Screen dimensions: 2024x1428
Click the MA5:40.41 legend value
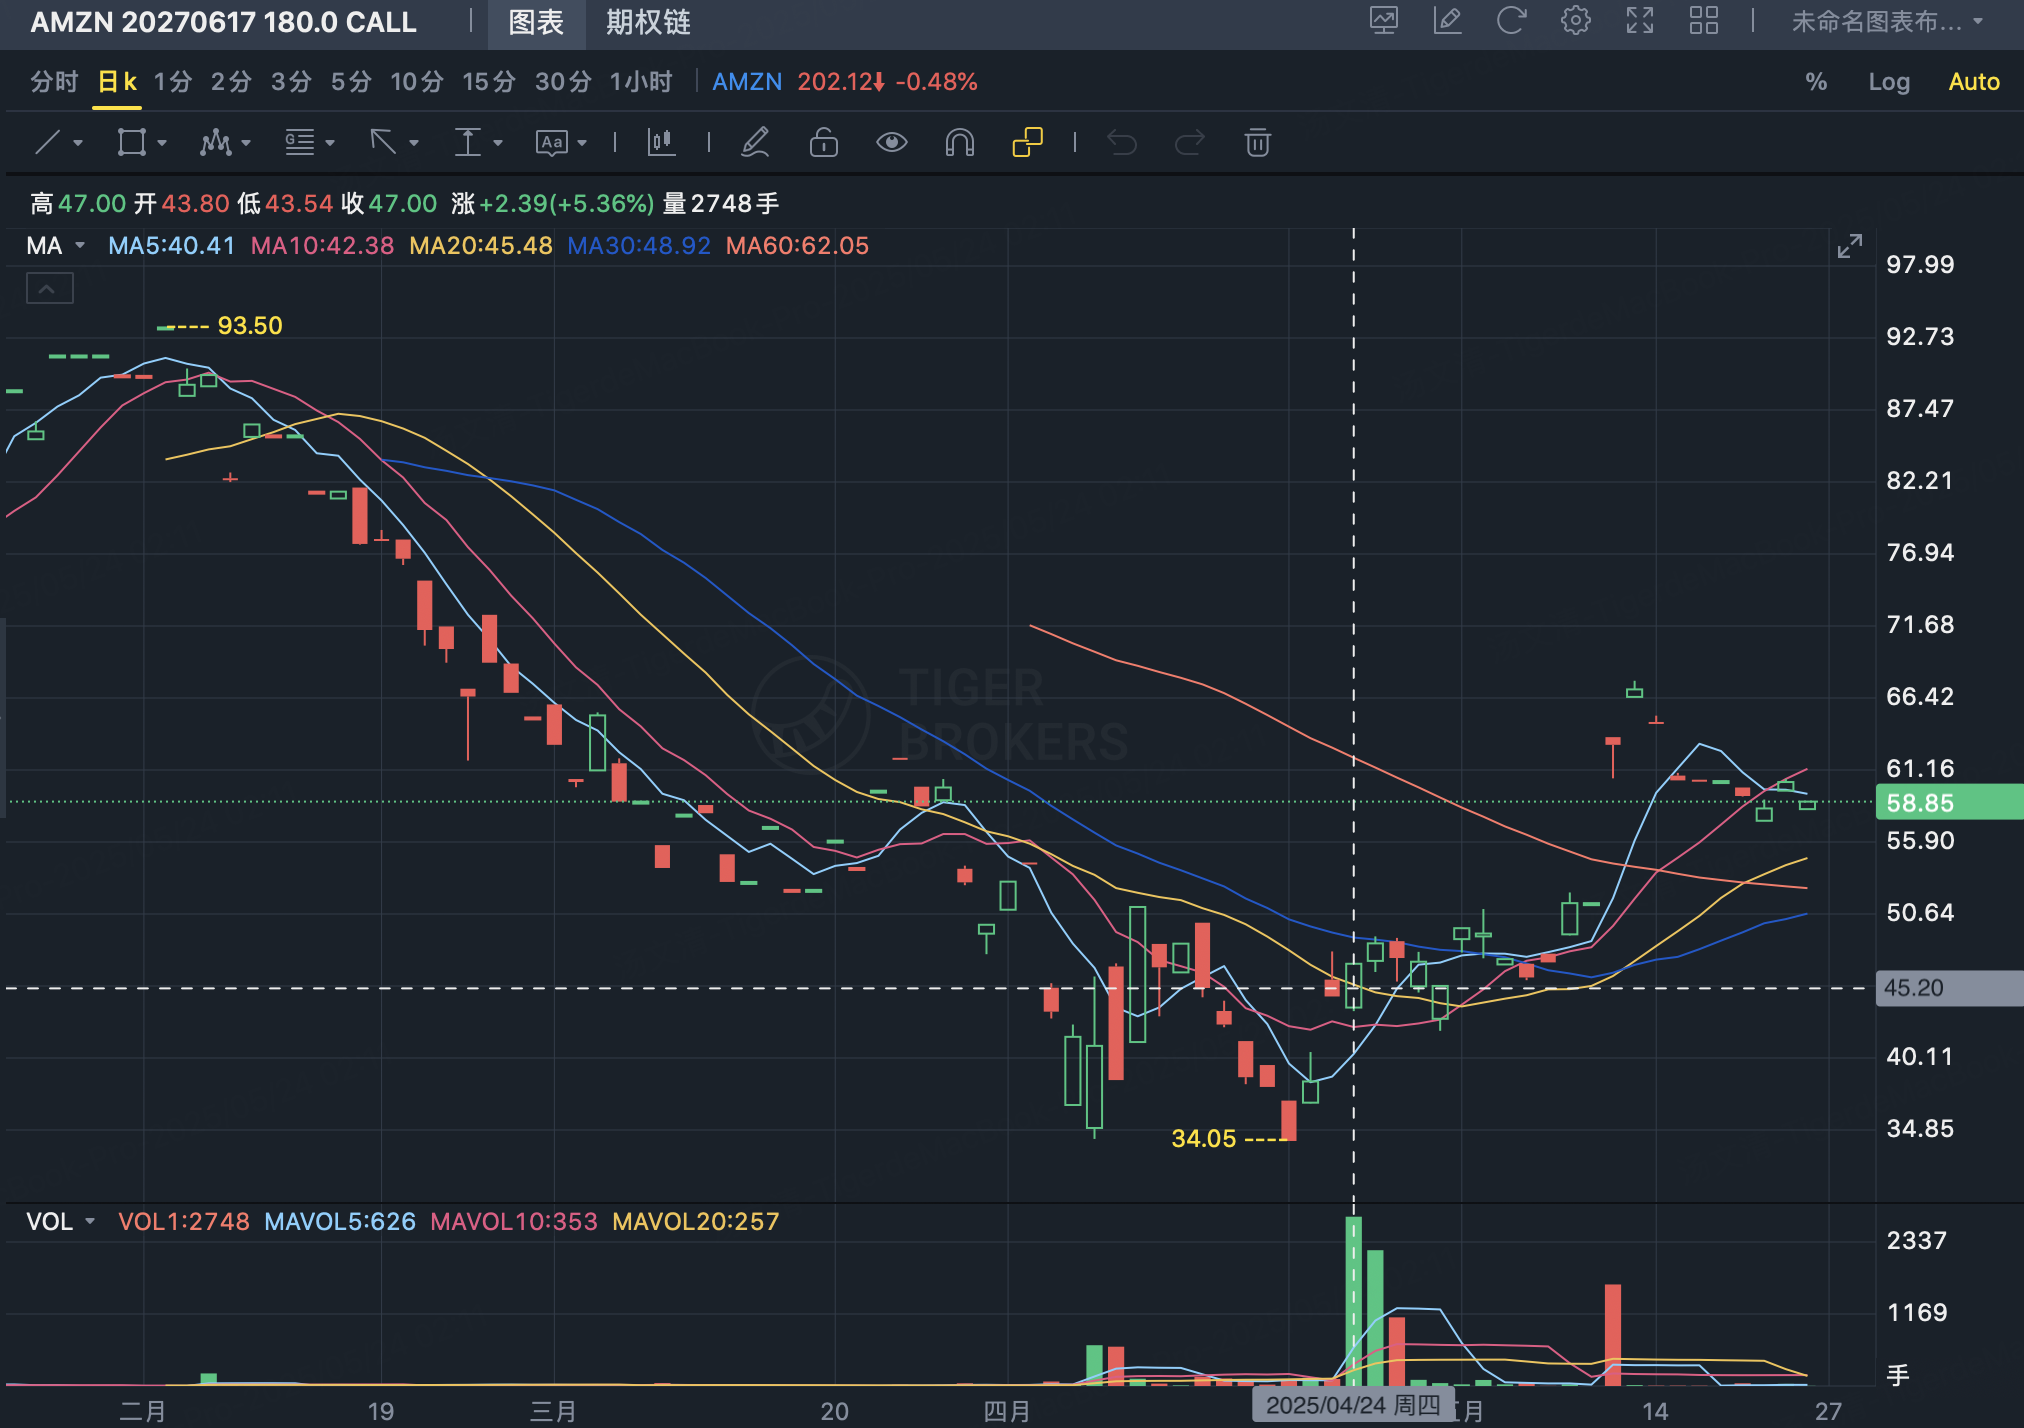[172, 246]
